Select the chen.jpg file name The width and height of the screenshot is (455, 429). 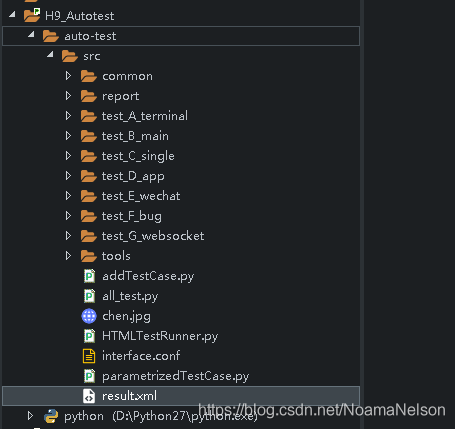click(x=126, y=316)
